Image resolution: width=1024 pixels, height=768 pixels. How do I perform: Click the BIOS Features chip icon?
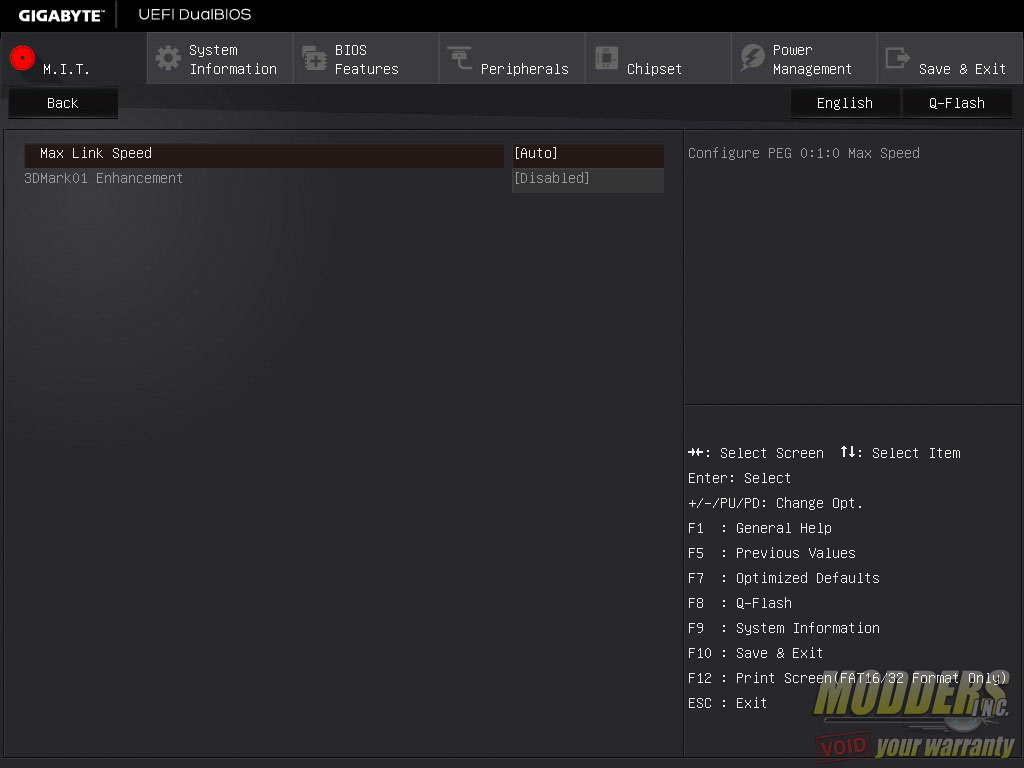click(314, 58)
